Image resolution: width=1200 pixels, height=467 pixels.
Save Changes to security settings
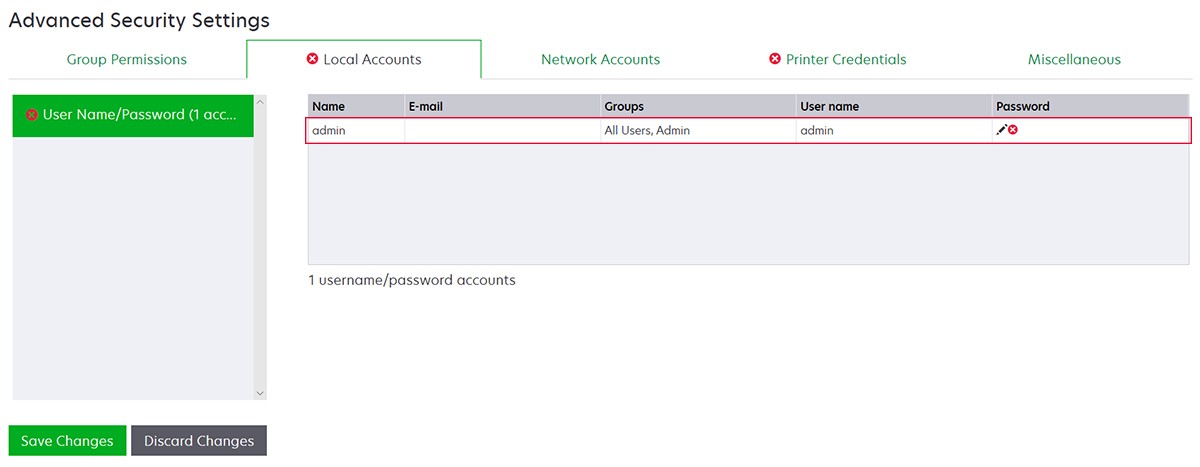(67, 441)
